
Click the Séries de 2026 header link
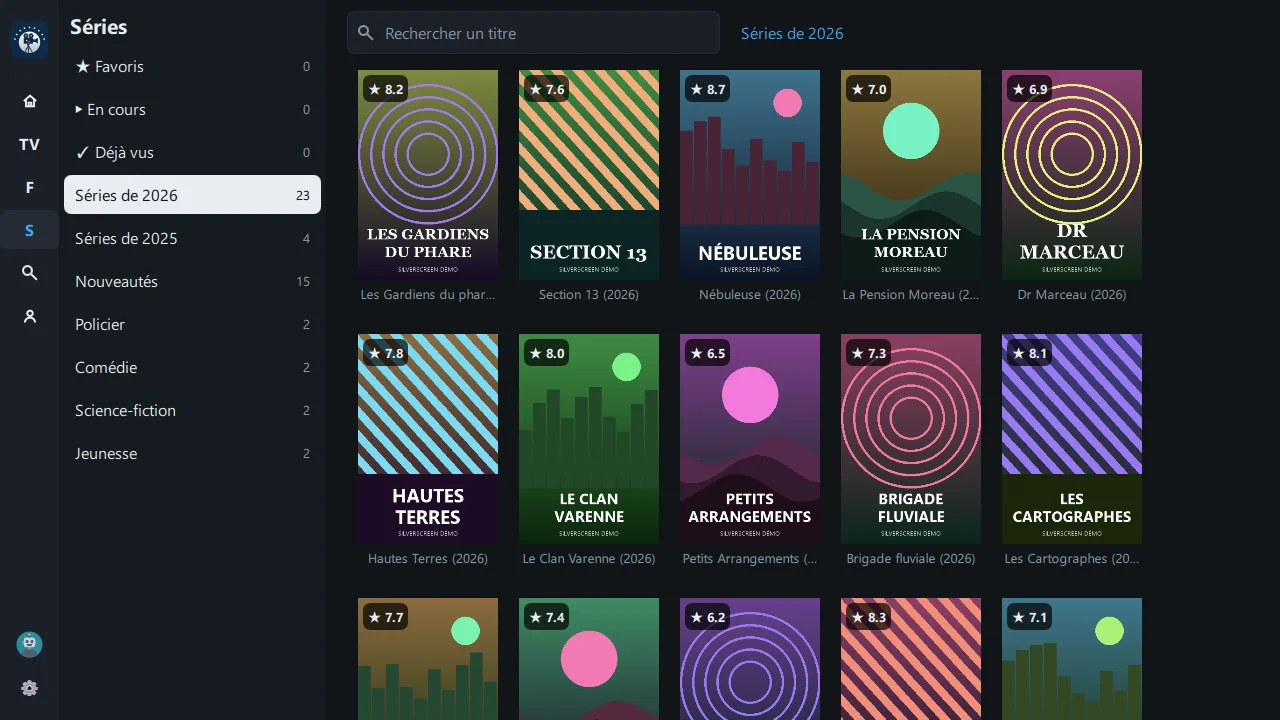pos(792,33)
